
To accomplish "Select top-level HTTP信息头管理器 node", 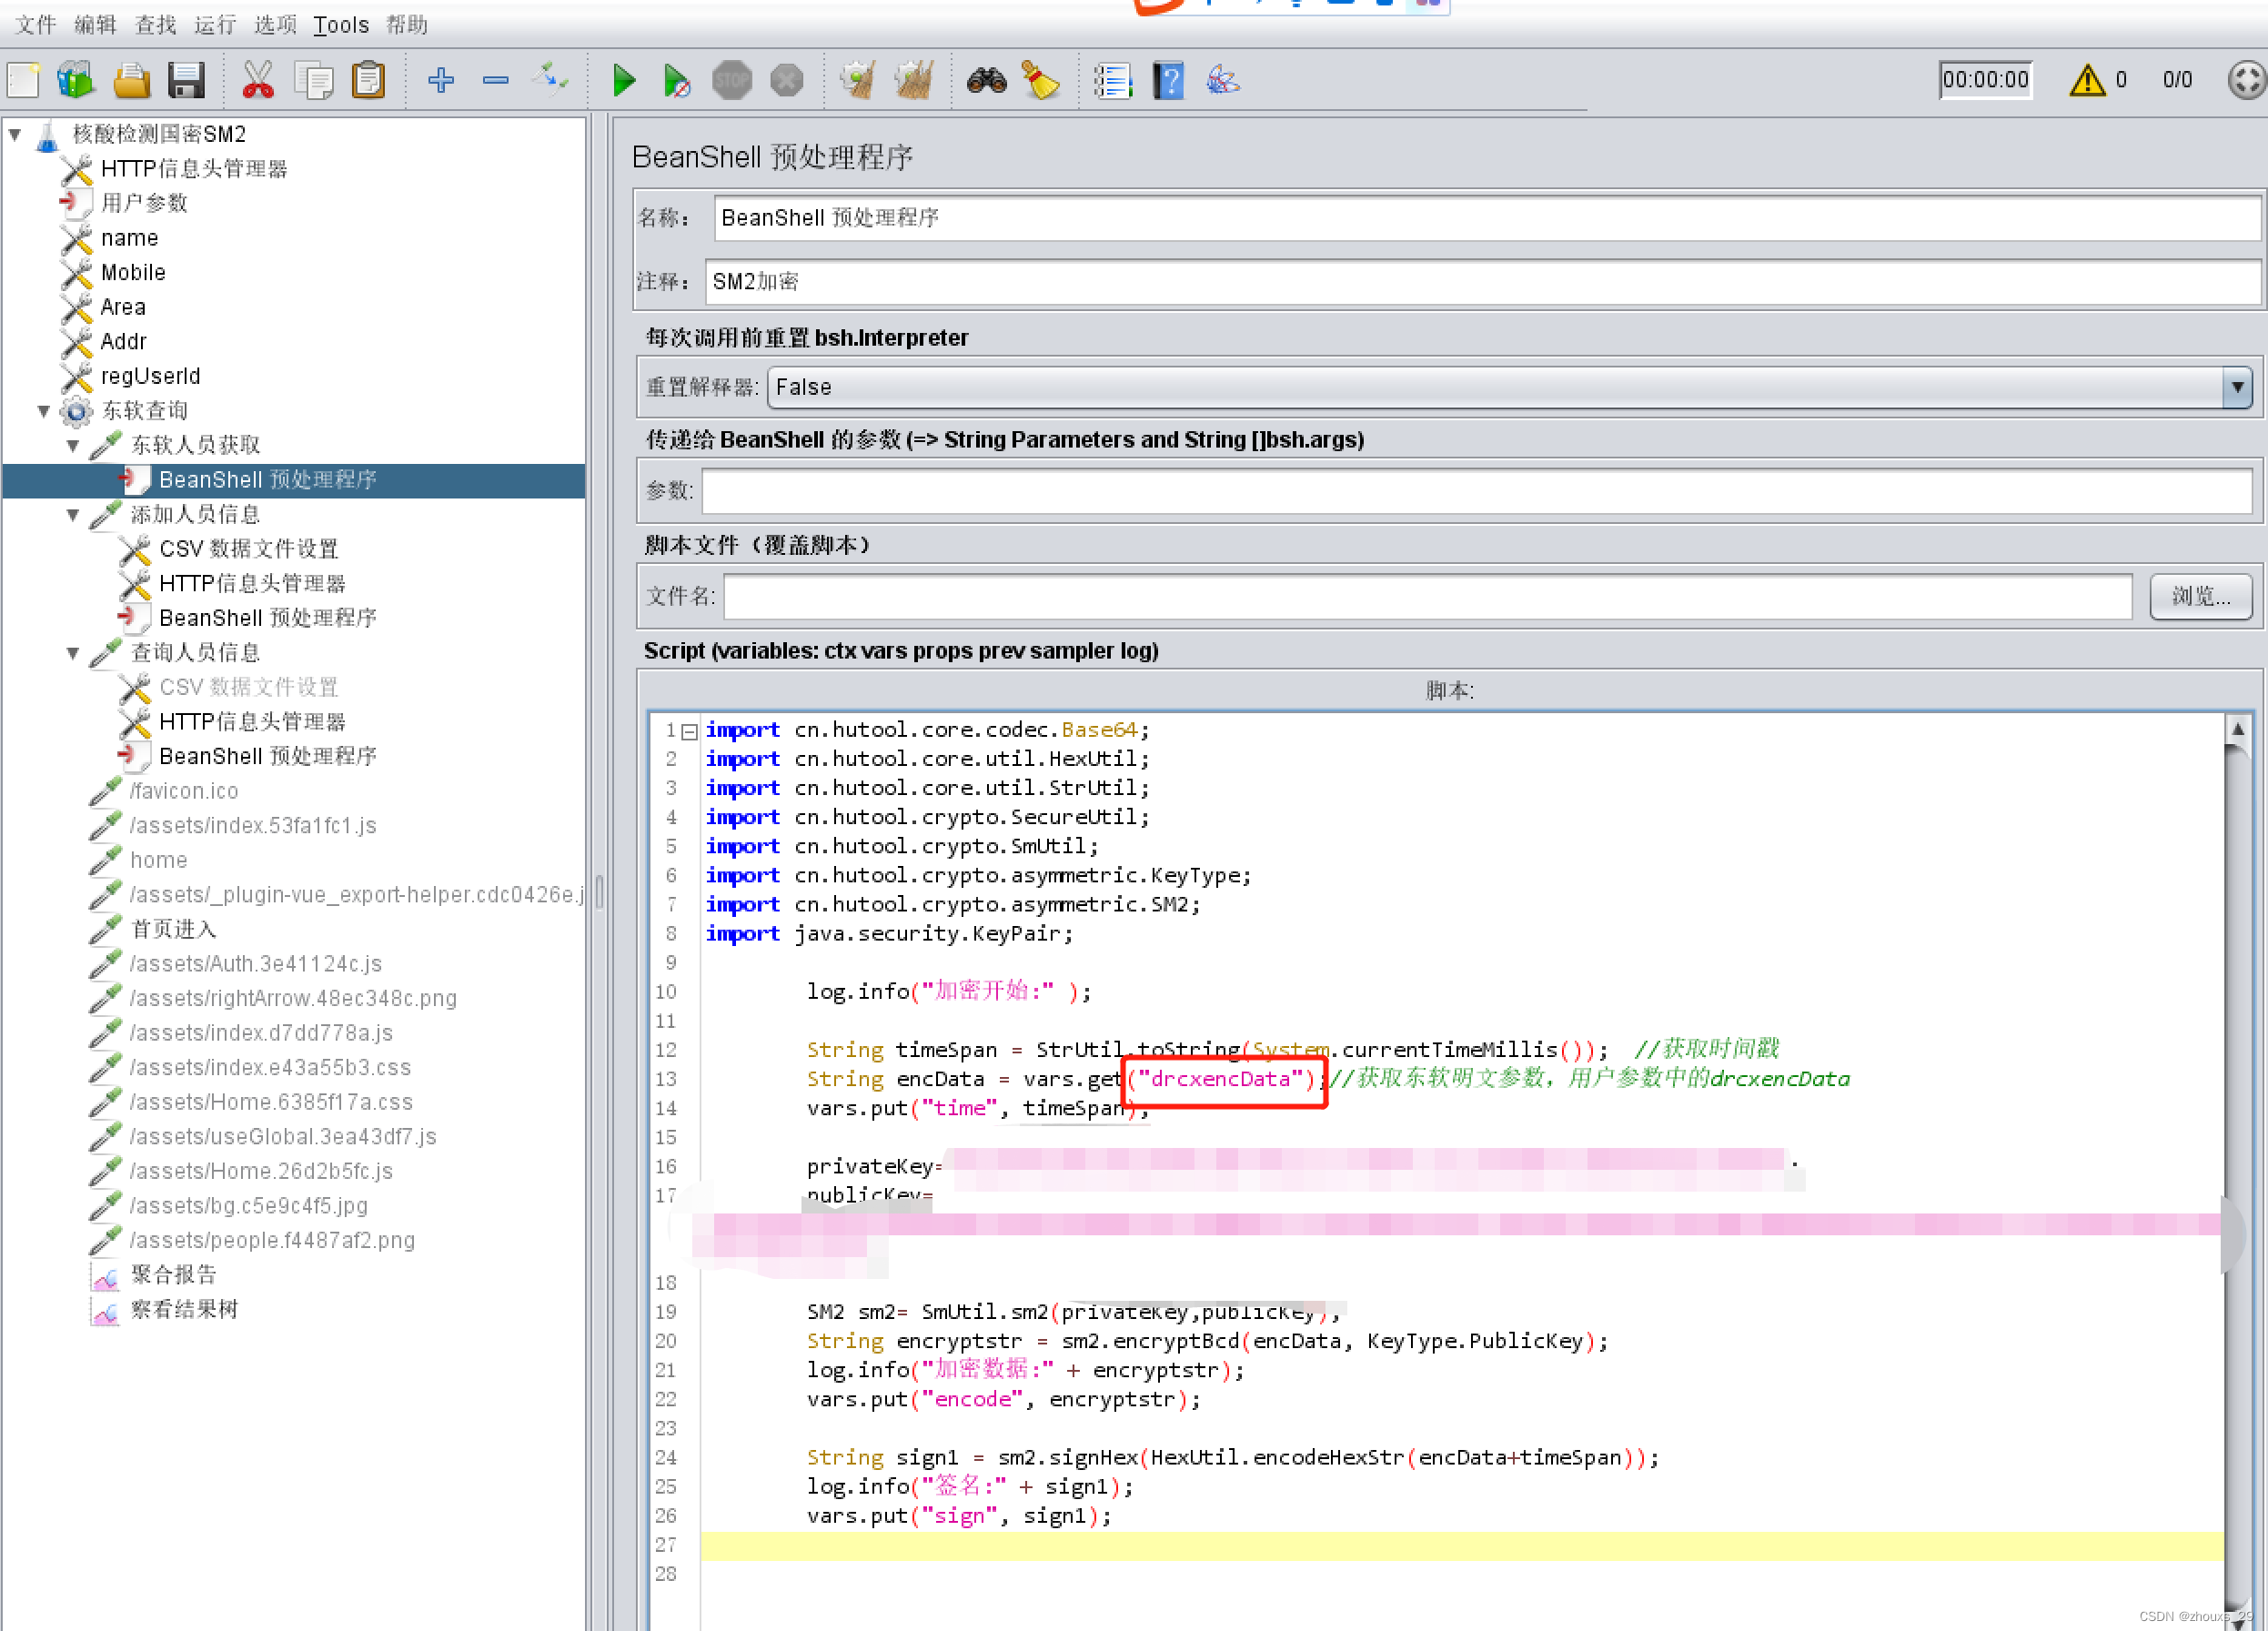I will (194, 168).
